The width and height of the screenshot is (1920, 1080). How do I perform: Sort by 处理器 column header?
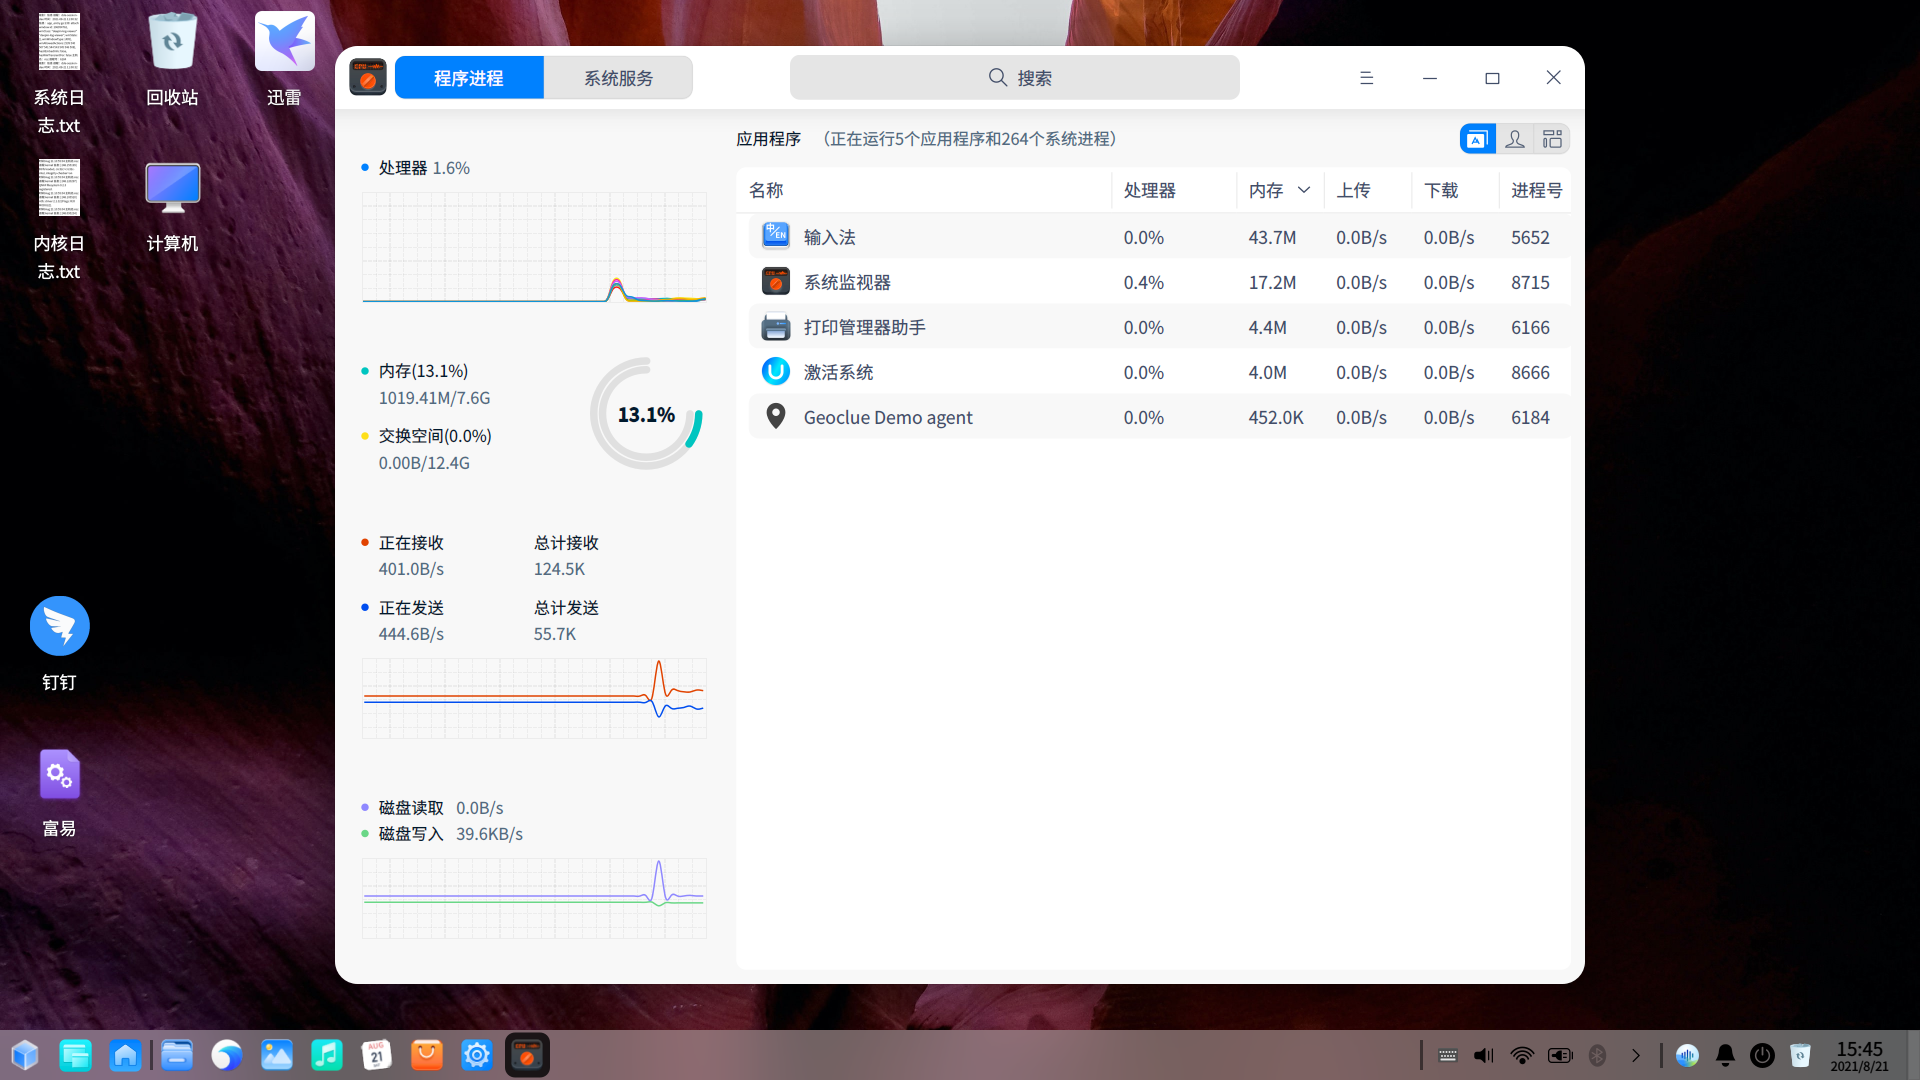pos(1149,190)
